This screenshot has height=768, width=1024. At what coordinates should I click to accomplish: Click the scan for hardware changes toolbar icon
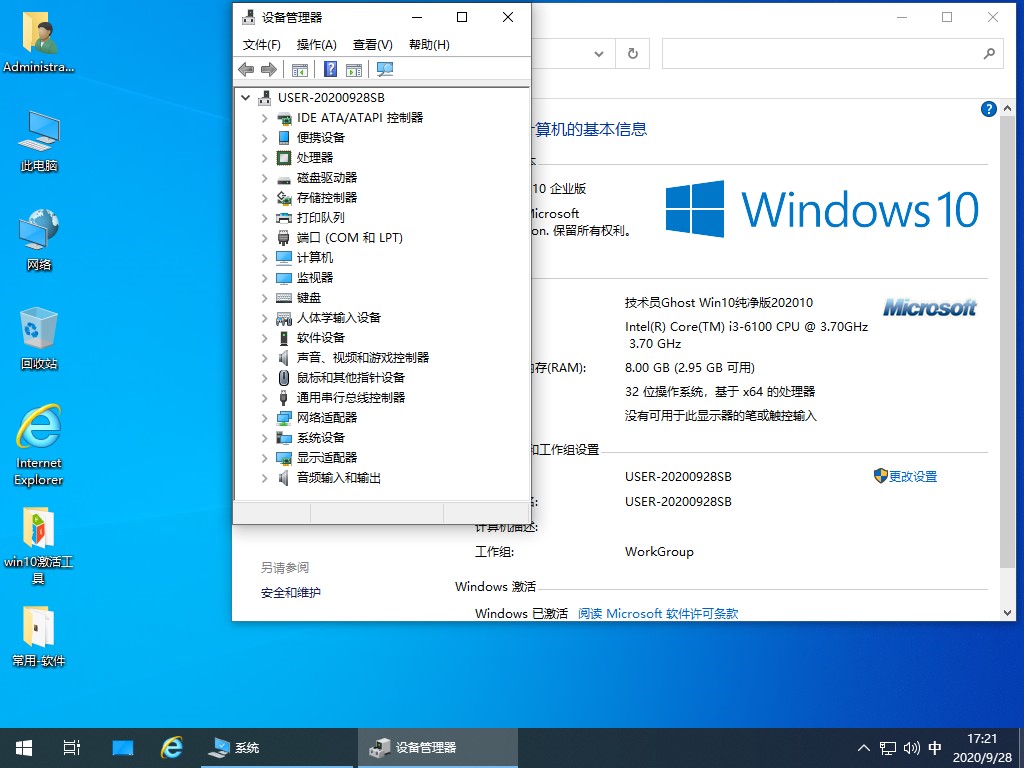click(x=385, y=69)
